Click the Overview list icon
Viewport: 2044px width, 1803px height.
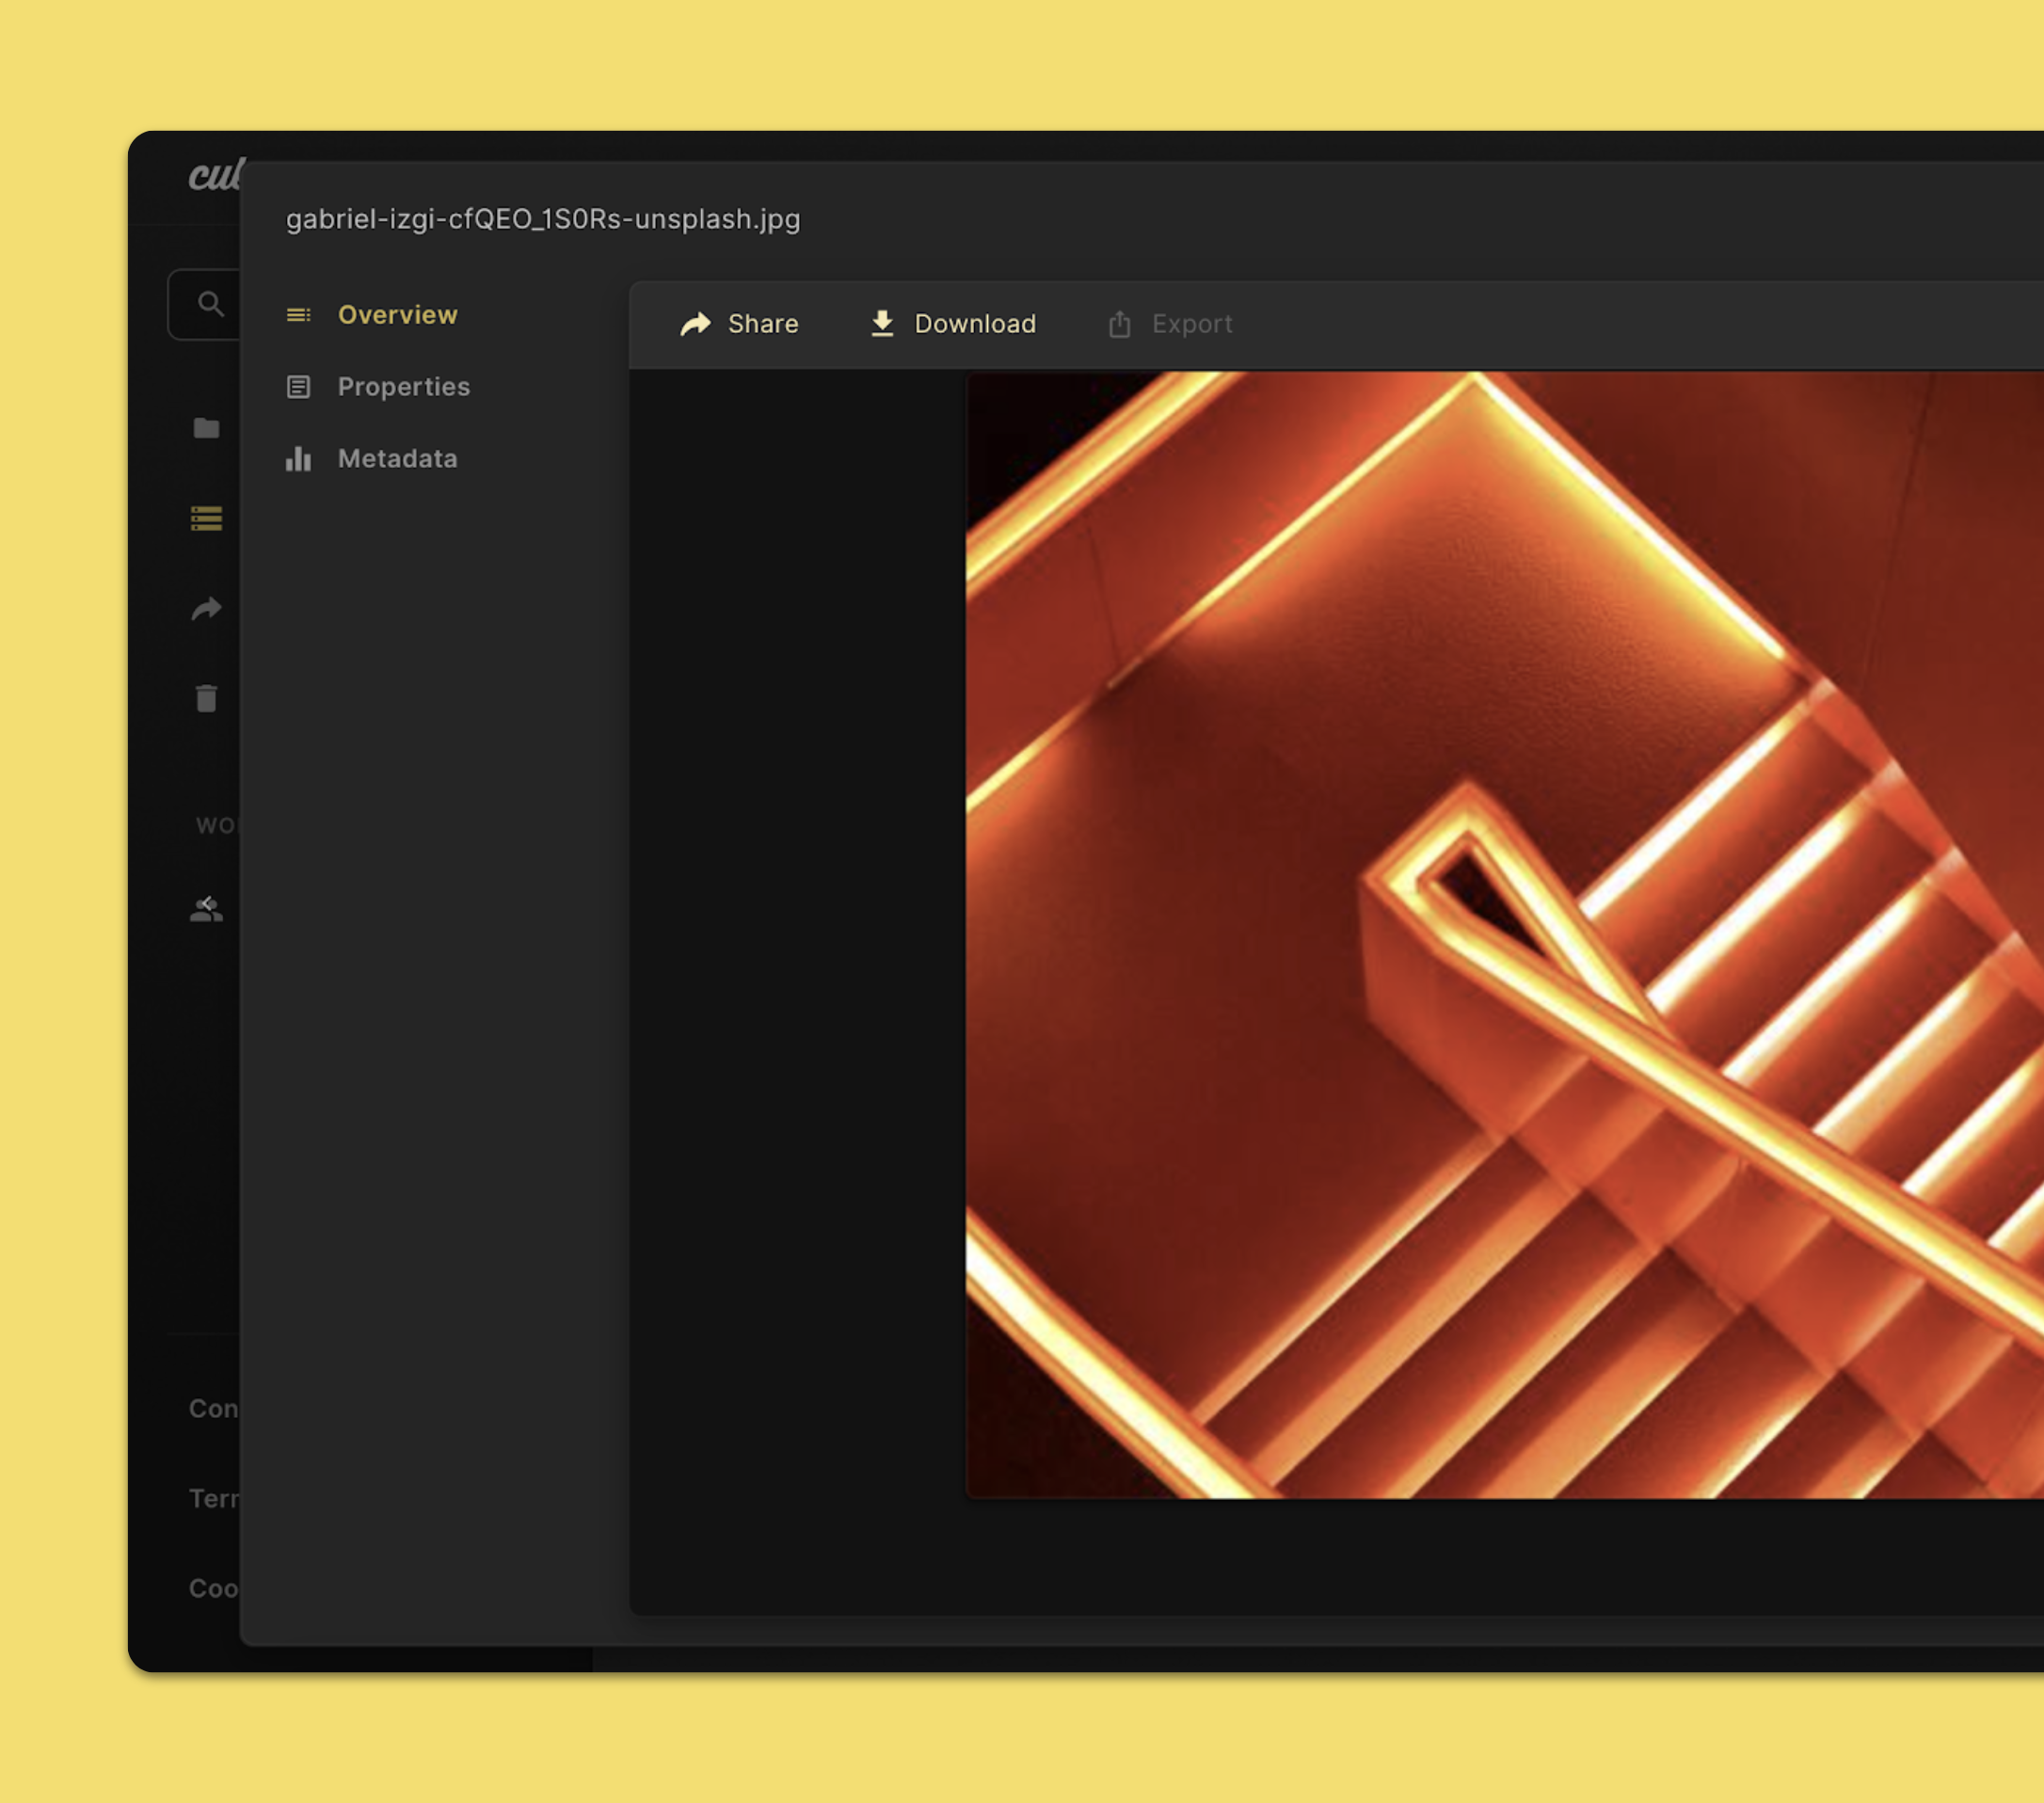pos(298,315)
